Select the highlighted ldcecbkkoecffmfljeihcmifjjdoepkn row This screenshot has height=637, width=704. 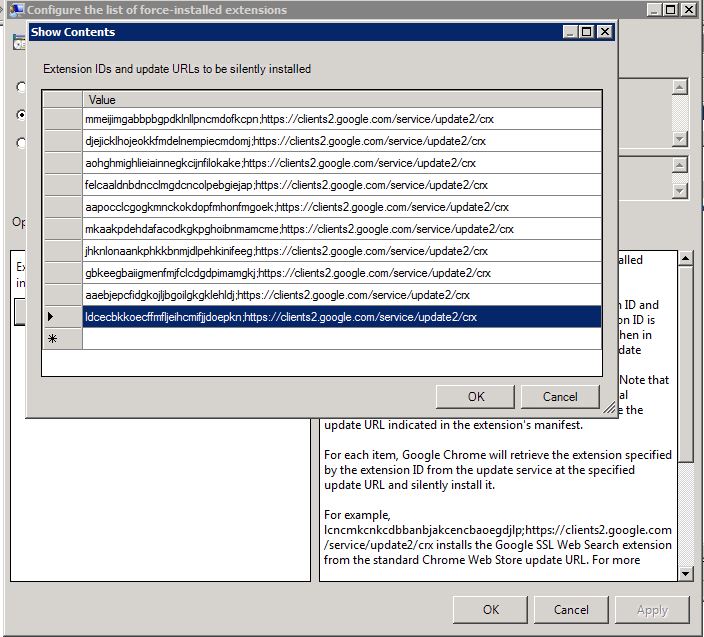point(342,317)
